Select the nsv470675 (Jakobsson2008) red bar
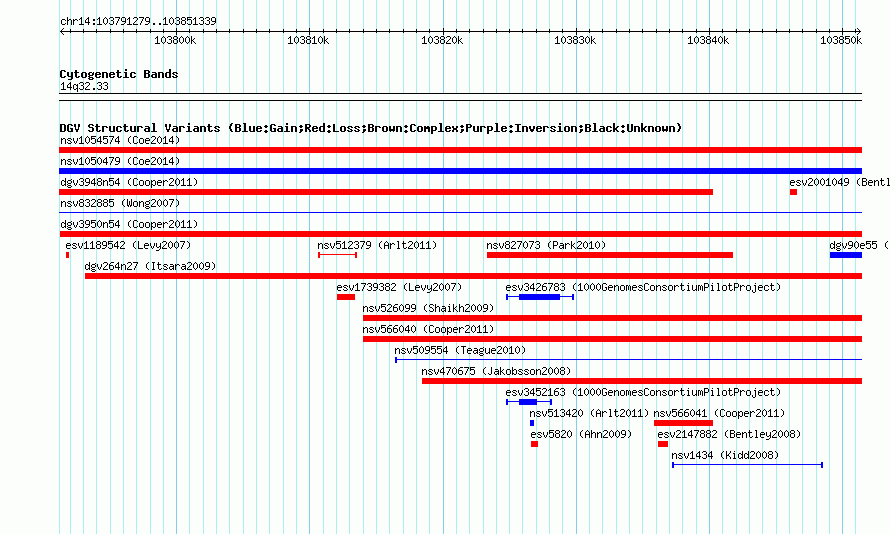890x534 pixels. [x=642, y=381]
